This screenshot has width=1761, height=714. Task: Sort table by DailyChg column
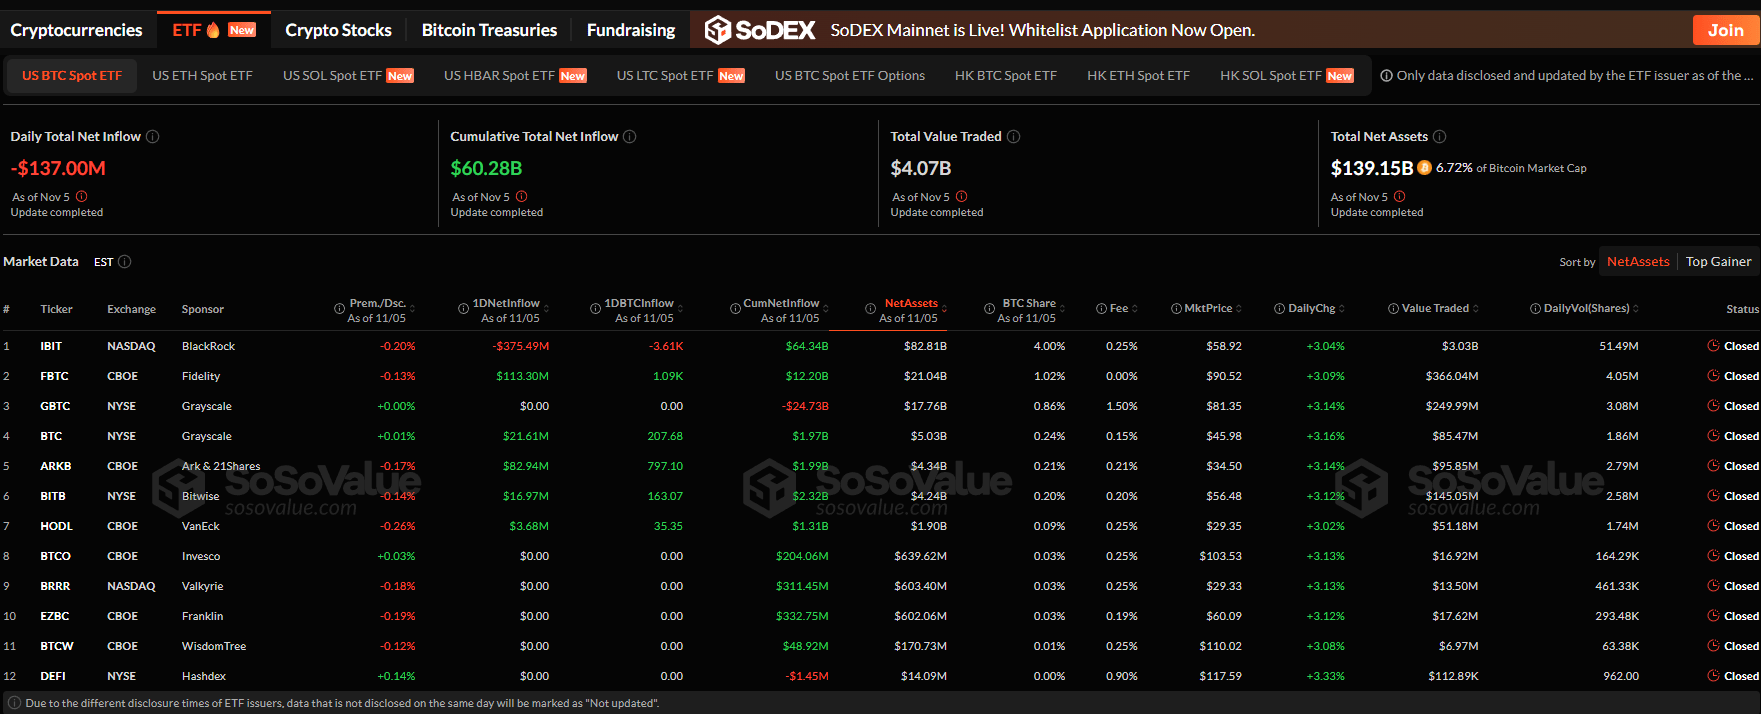coord(1342,309)
